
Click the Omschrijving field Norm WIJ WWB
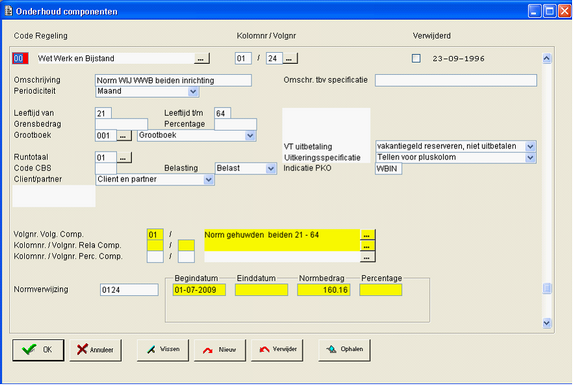tap(173, 80)
